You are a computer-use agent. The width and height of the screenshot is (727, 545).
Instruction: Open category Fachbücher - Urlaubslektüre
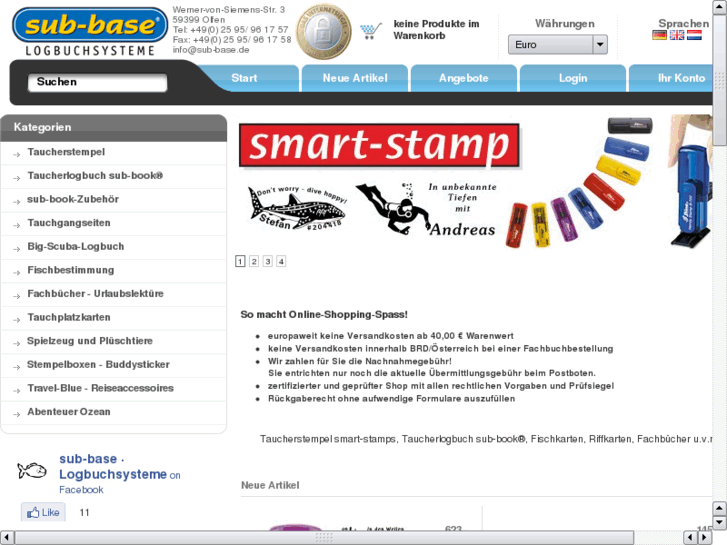(x=95, y=294)
